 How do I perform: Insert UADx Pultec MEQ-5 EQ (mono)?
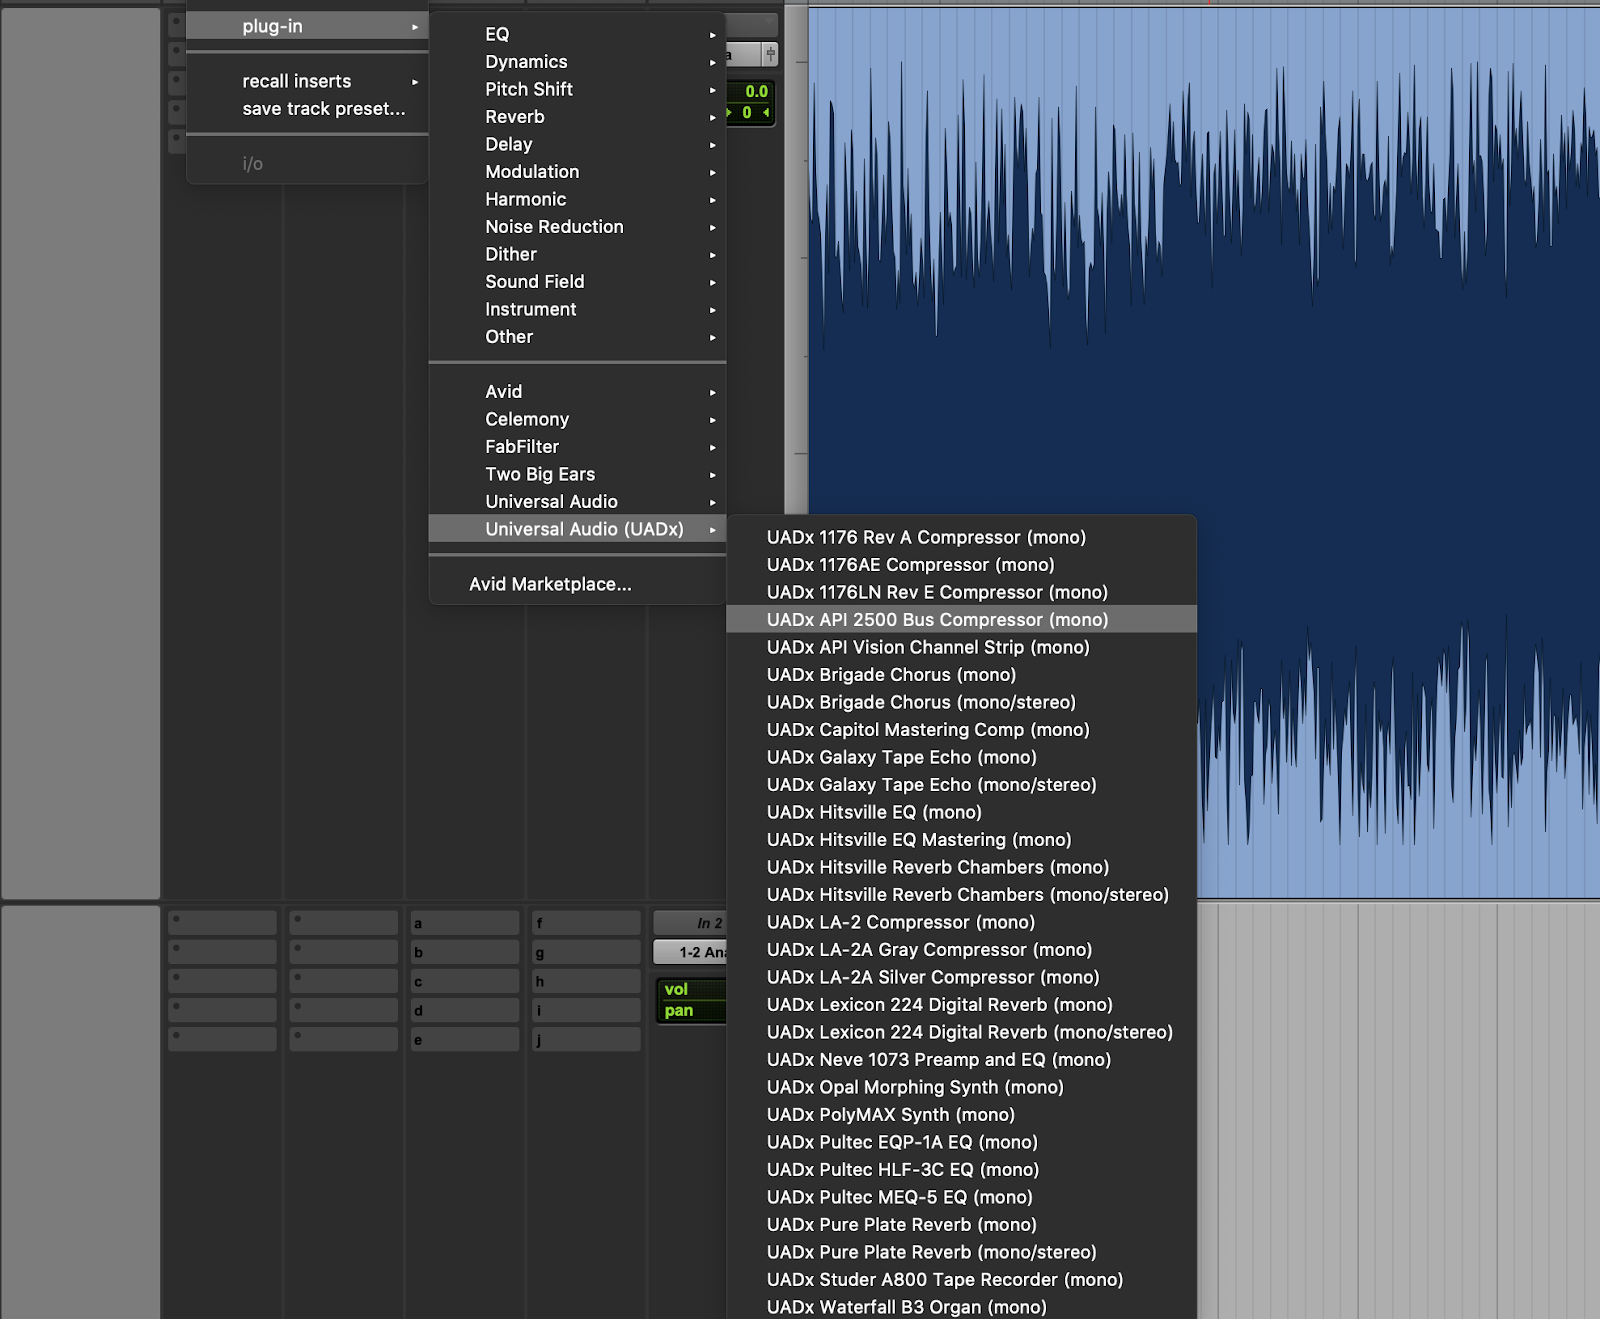pos(961,1197)
